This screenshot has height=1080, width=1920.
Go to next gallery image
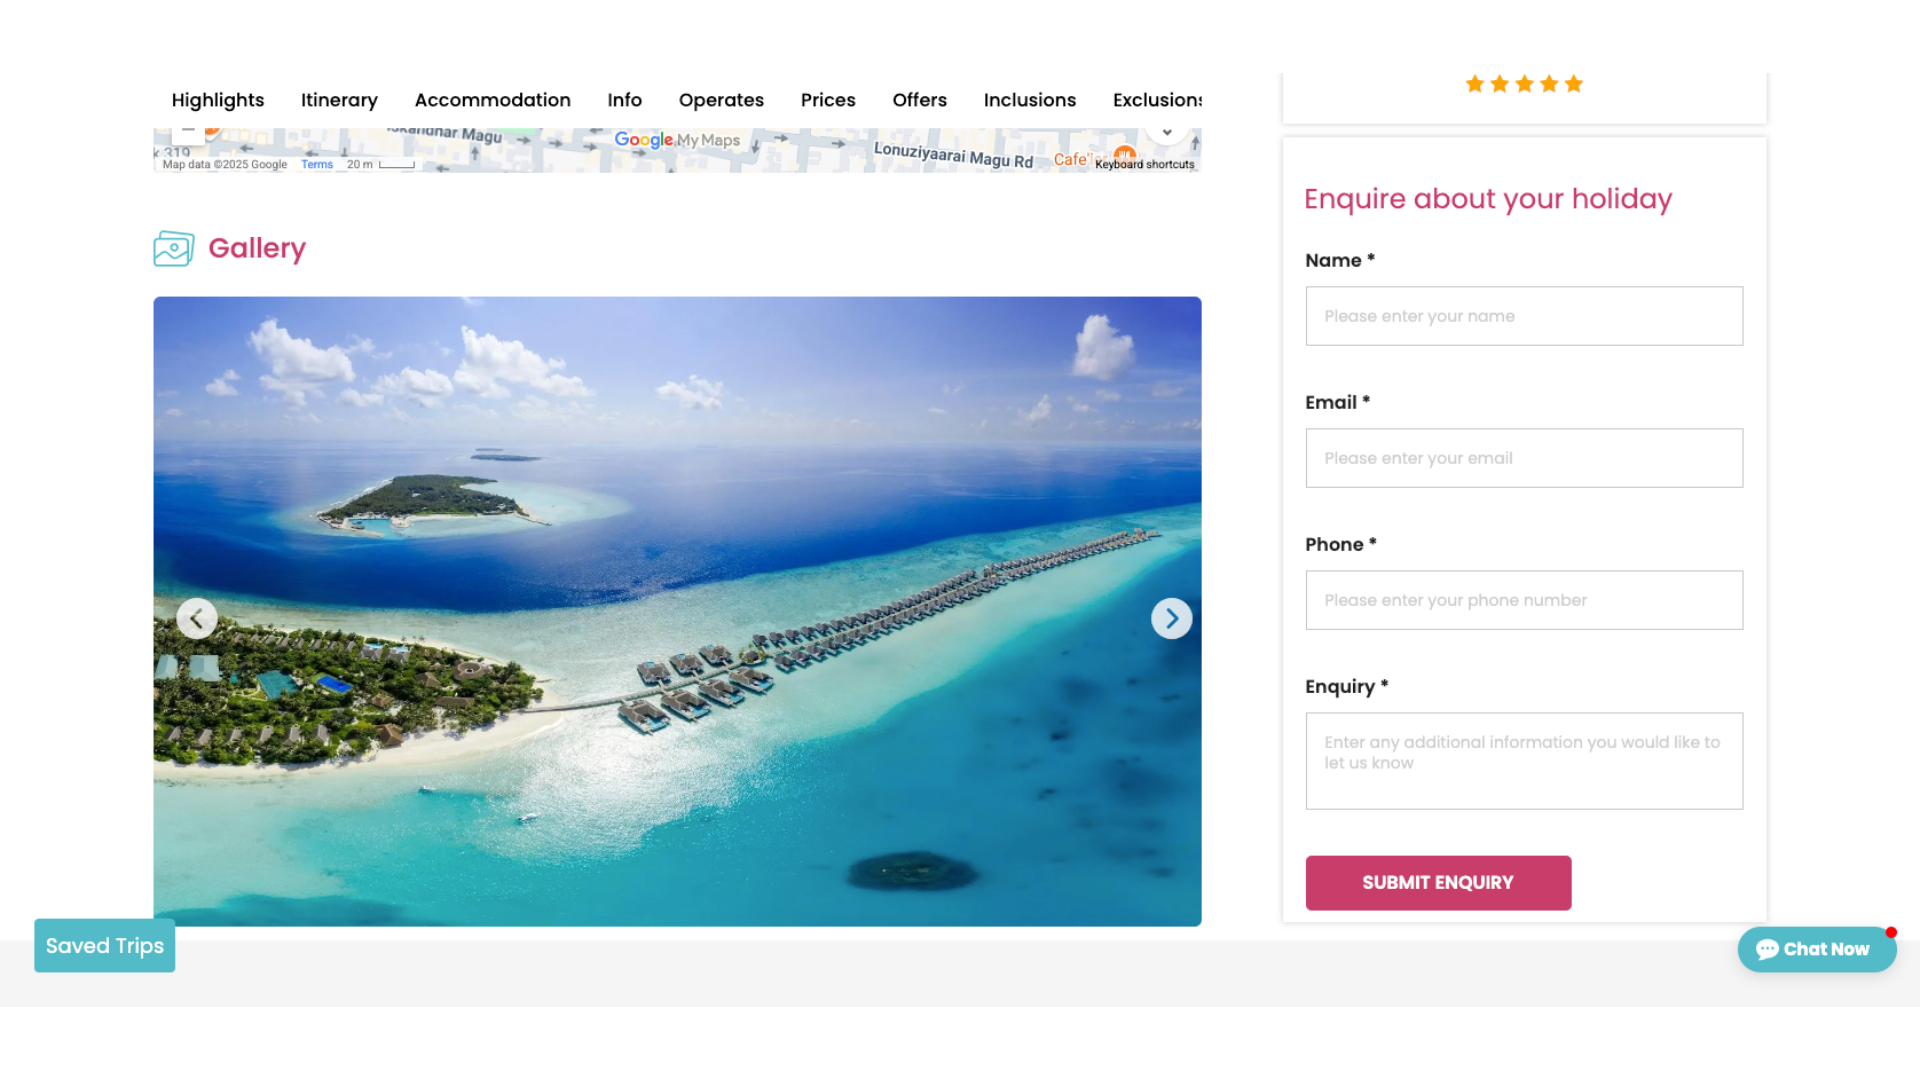(x=1171, y=619)
